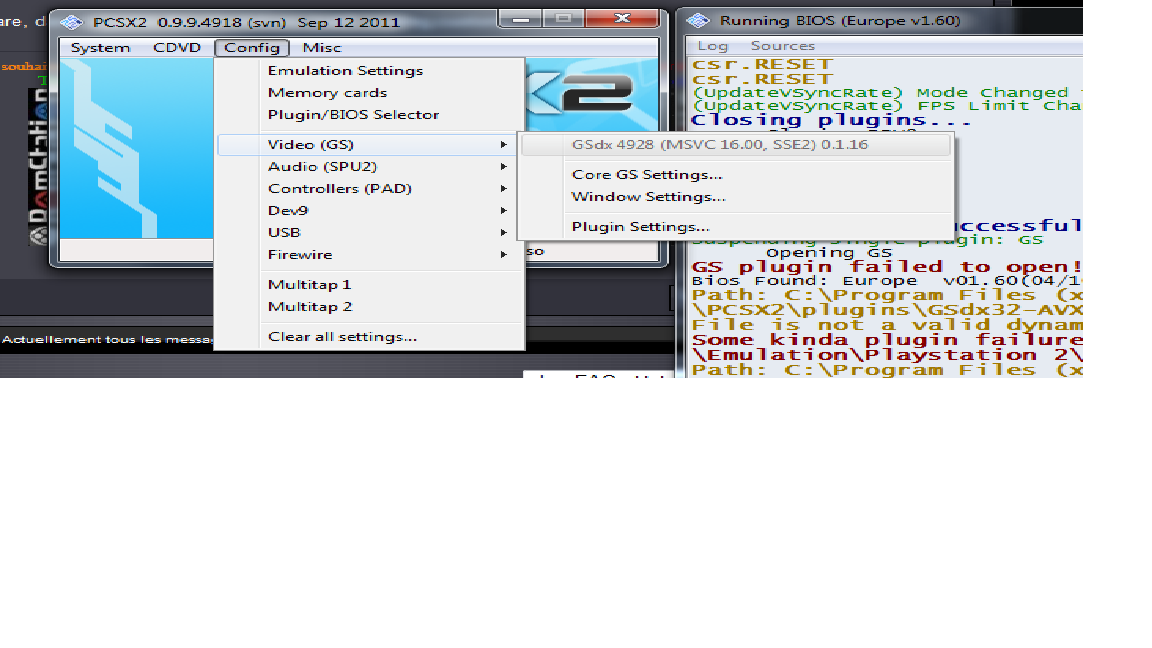1152x648 pixels.
Task: Expand the Video (GS) submenu arrow
Action: 503,145
